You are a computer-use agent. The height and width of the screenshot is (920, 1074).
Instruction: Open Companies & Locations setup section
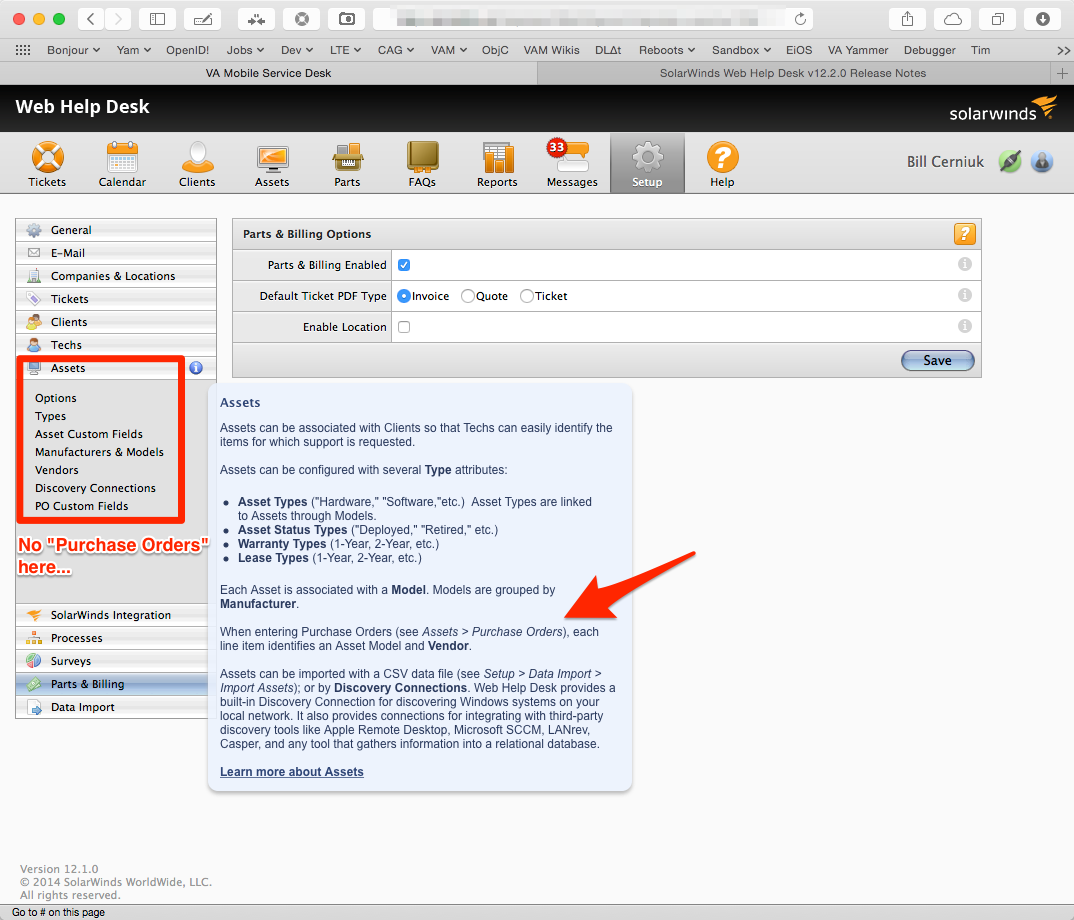116,276
